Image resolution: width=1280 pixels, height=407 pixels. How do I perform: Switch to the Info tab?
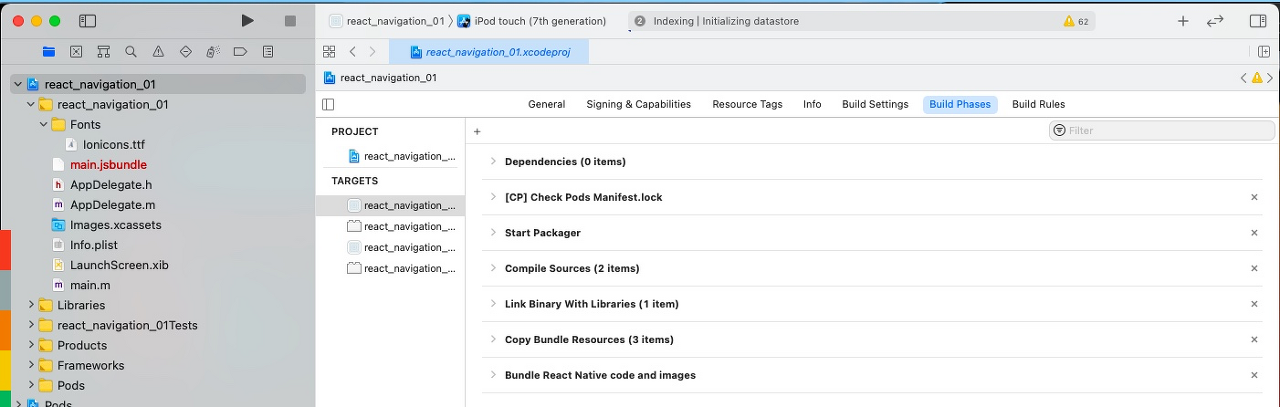[x=812, y=104]
